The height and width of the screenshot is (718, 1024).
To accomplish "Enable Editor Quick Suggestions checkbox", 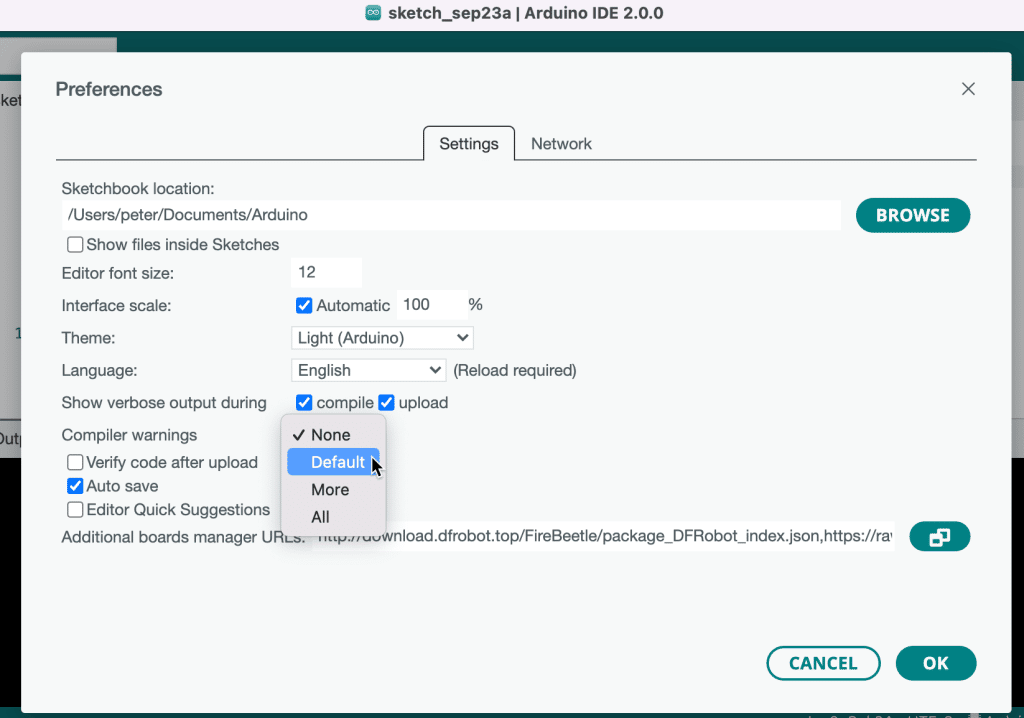I will click(75, 510).
